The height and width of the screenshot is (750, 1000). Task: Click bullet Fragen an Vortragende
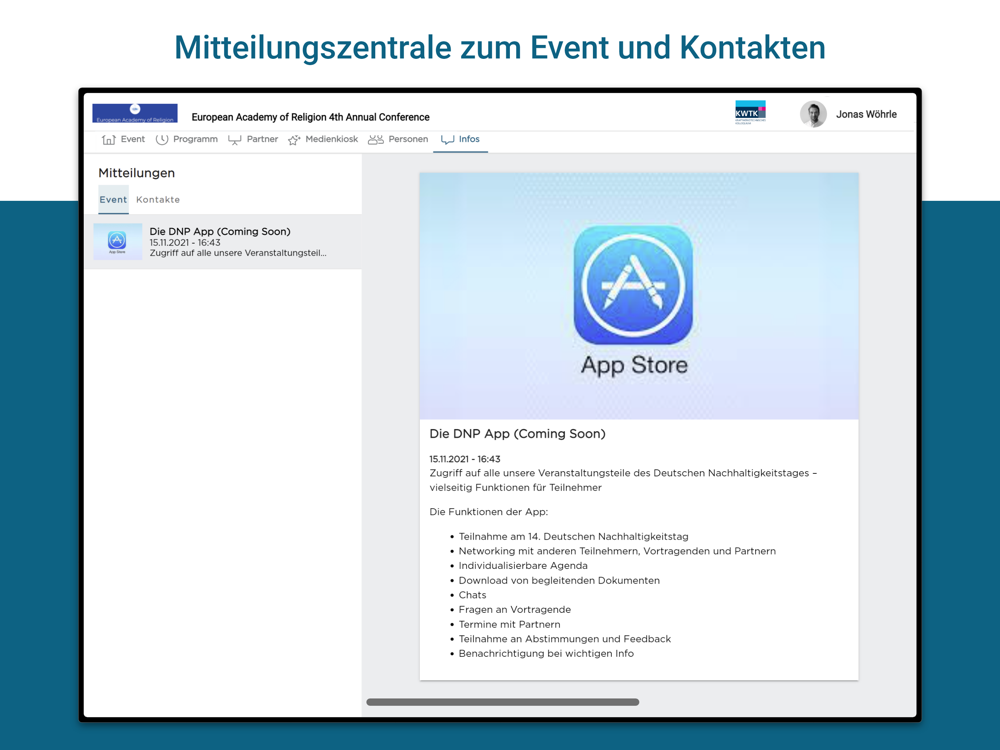pyautogui.click(x=515, y=610)
